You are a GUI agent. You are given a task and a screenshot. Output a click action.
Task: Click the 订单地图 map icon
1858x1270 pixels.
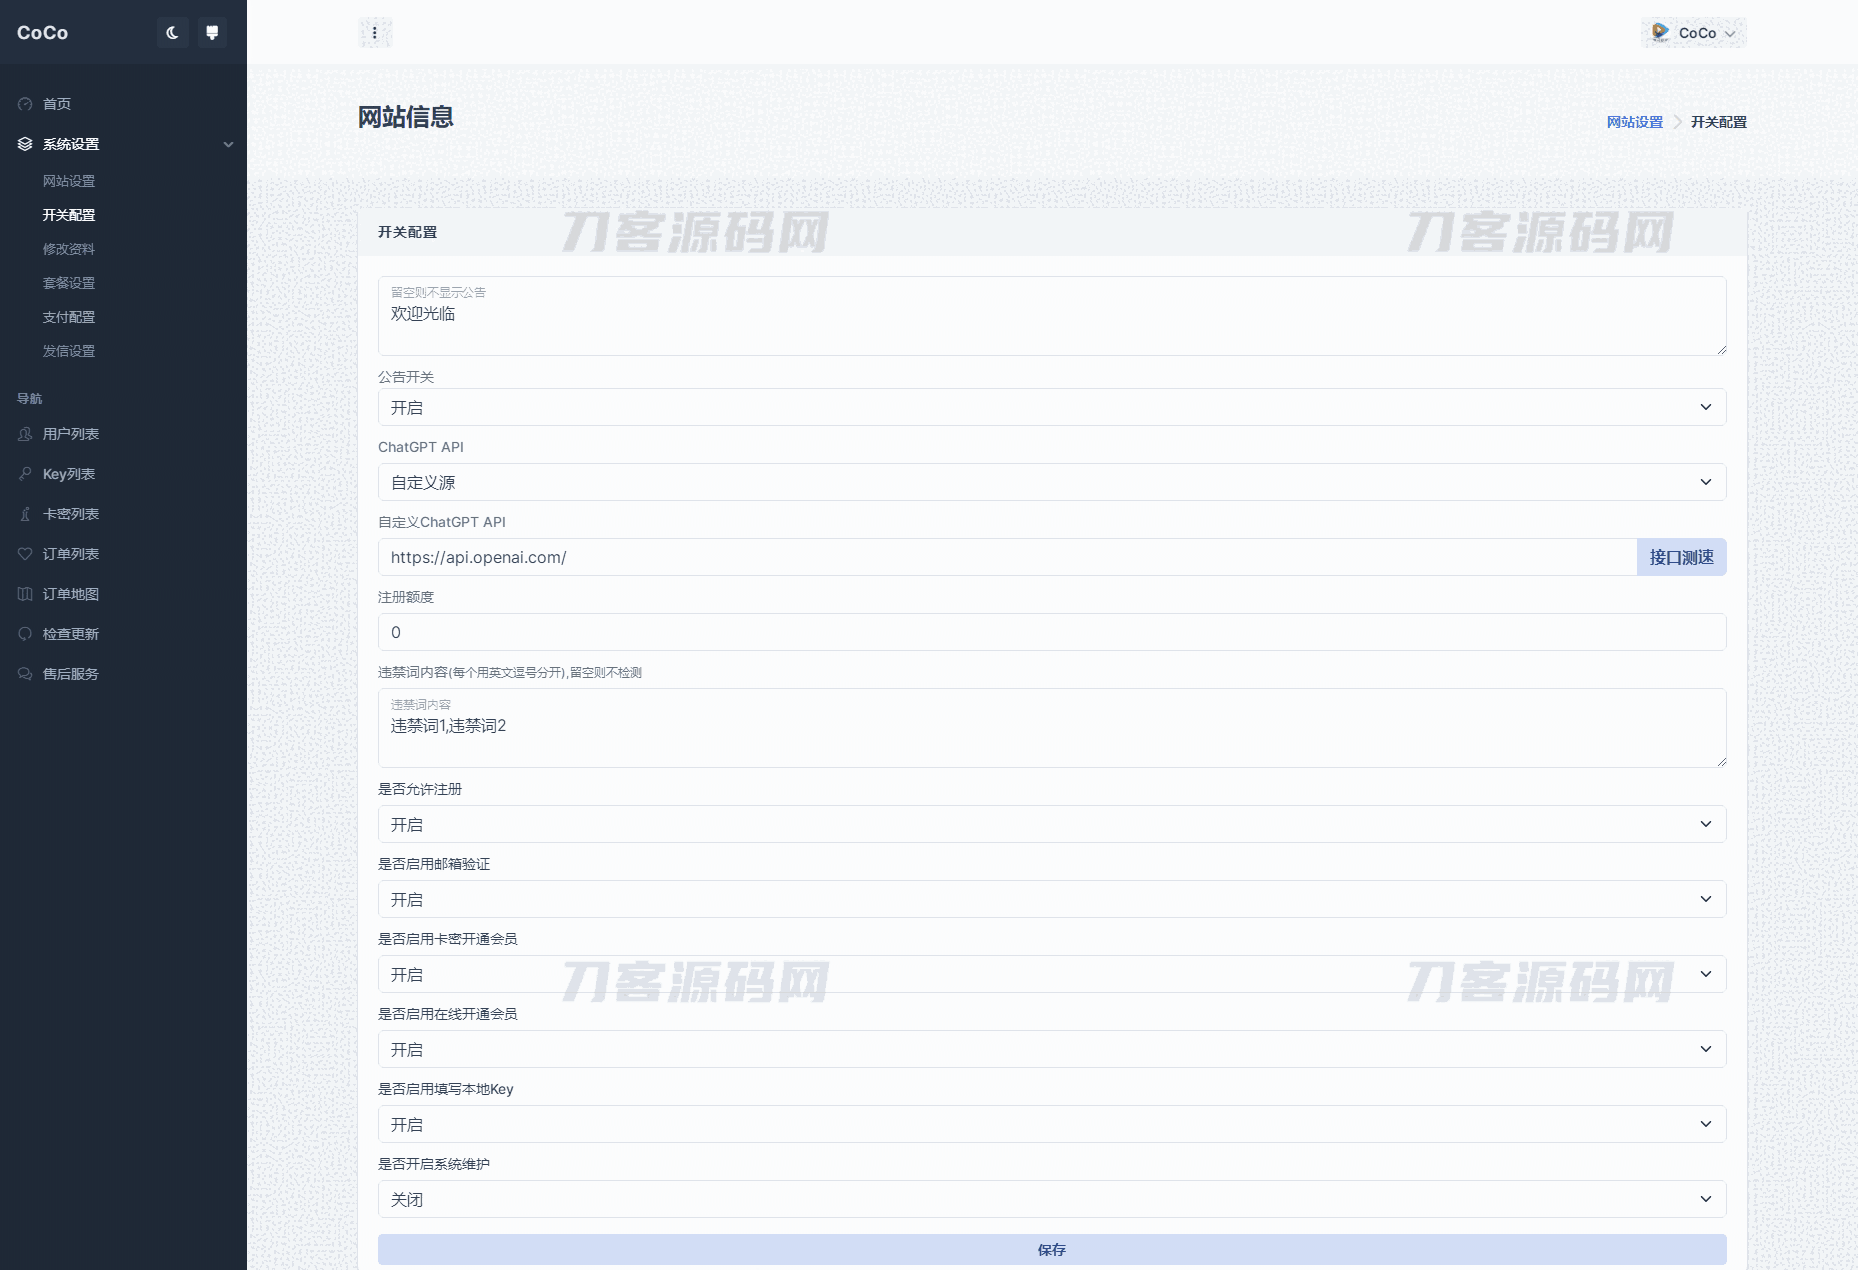click(25, 594)
